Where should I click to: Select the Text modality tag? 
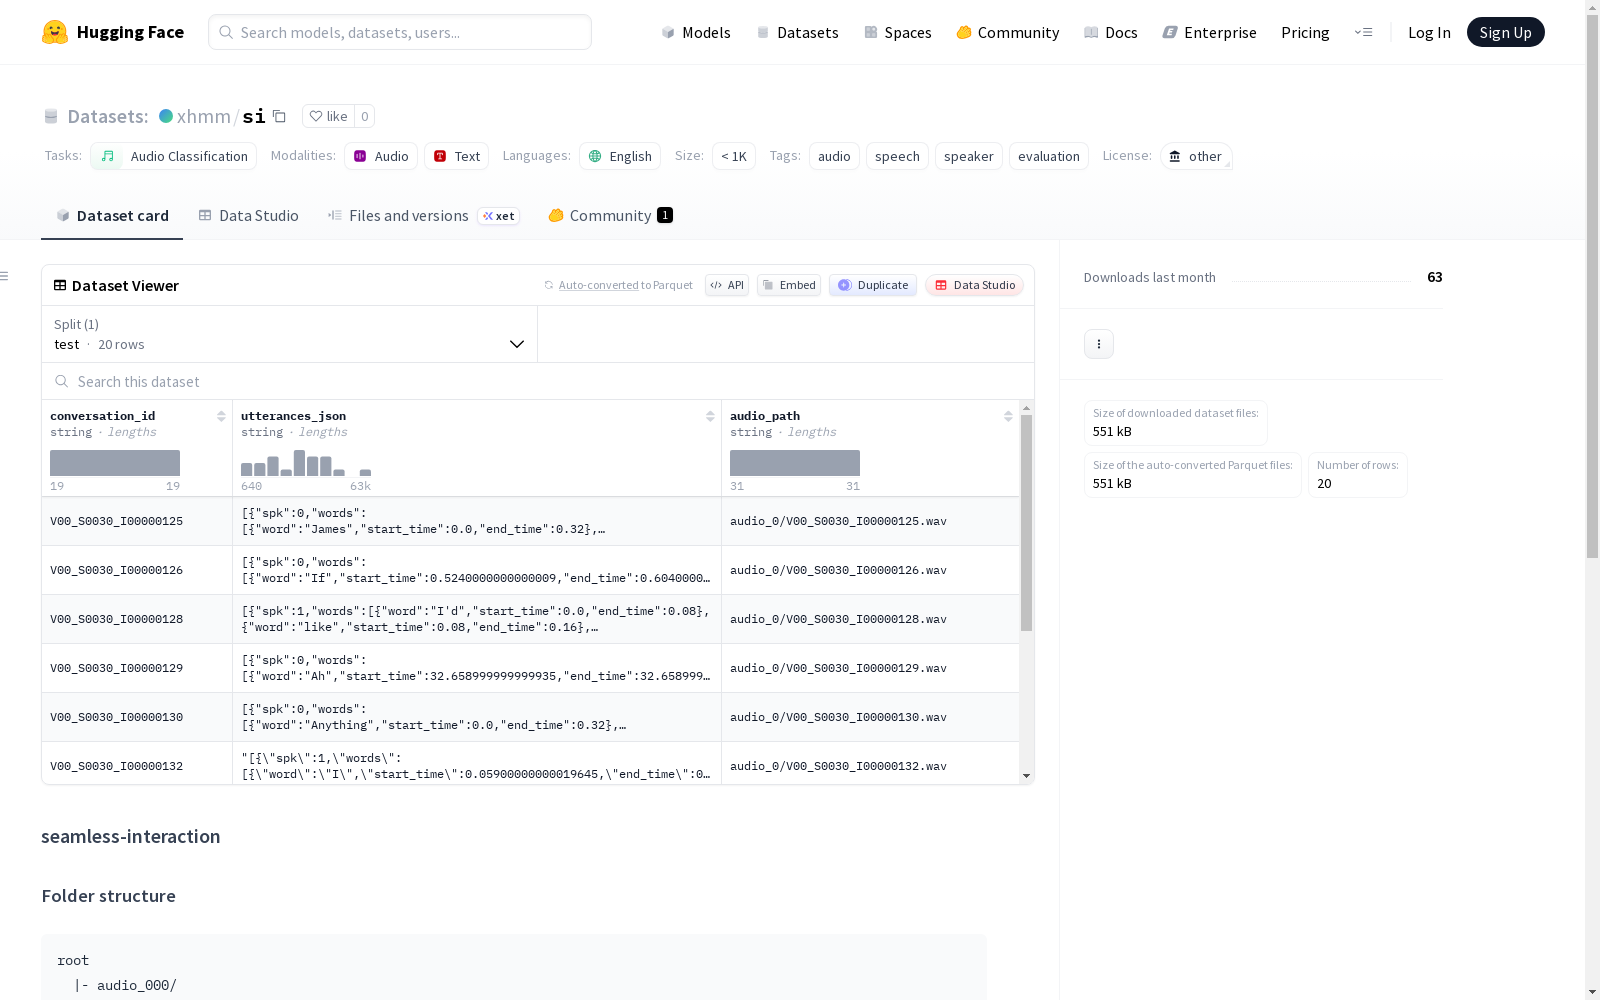coord(457,156)
